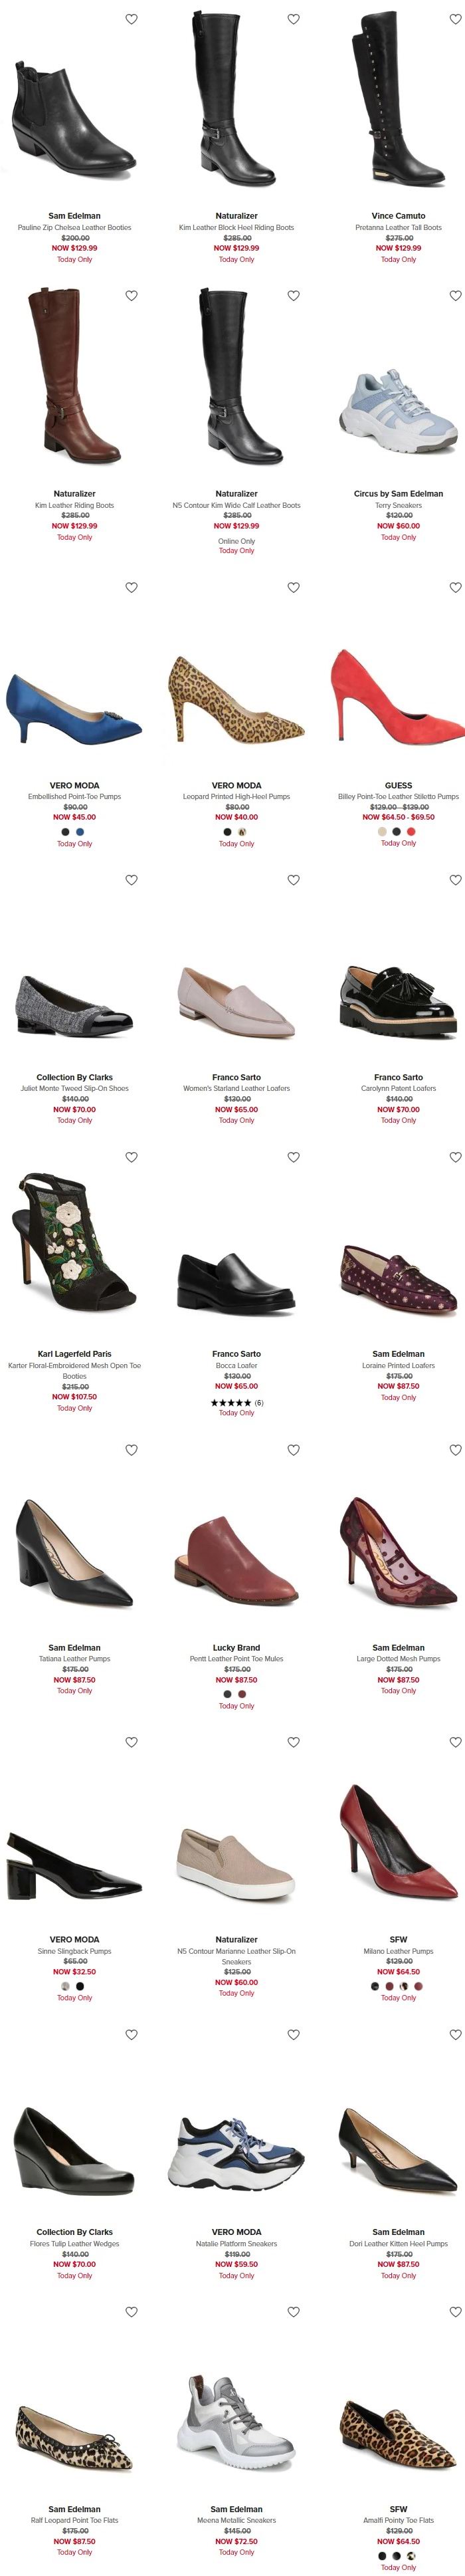
Task: Open the Loraine Printed Loafers product title
Action: (x=398, y=1365)
